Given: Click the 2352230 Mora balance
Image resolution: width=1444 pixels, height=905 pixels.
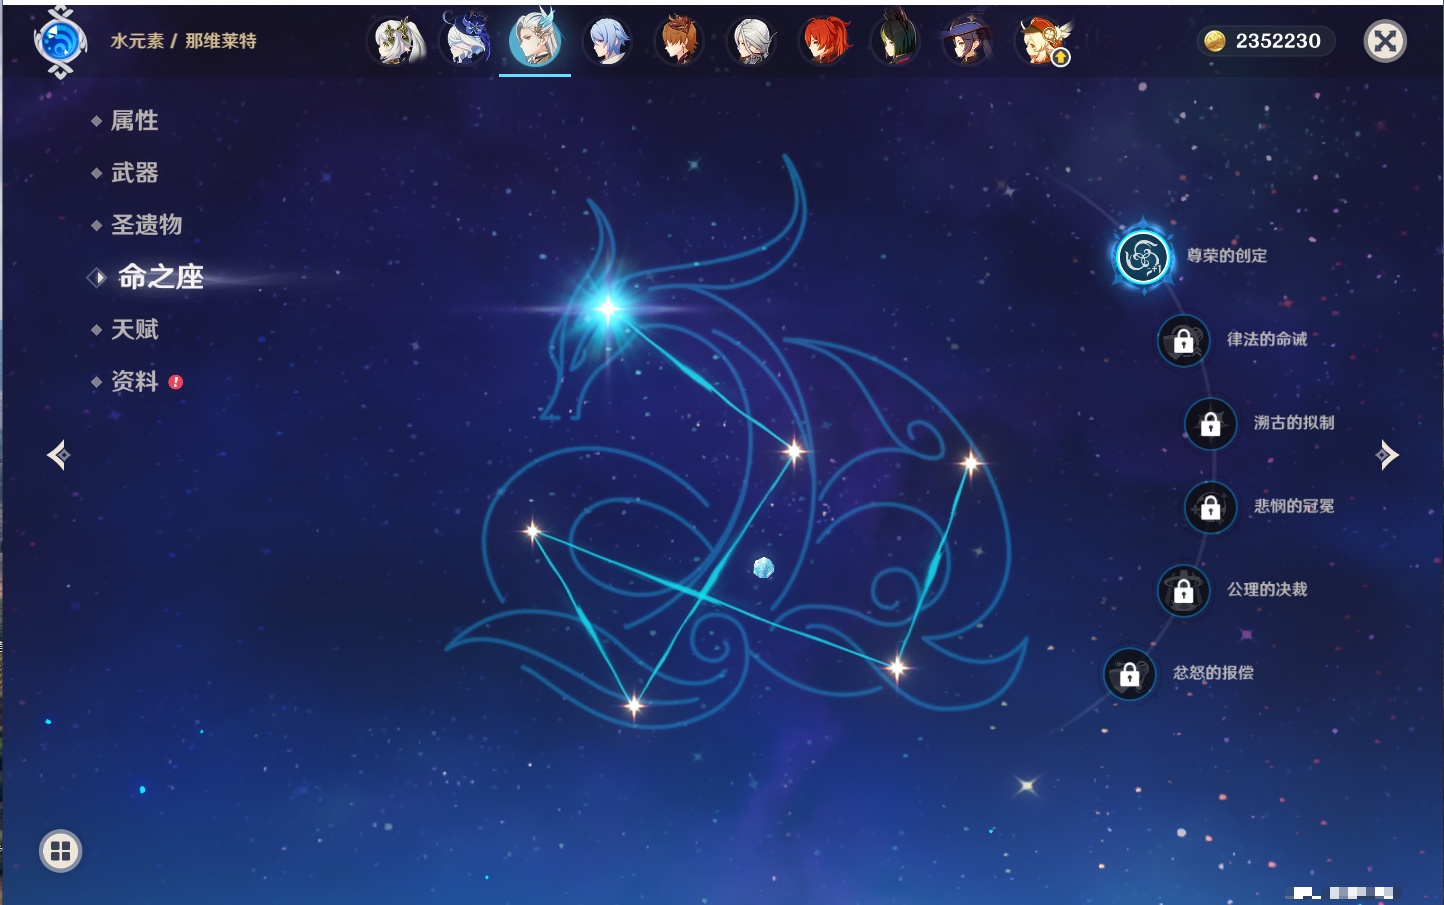Looking at the screenshot, I should (1278, 41).
